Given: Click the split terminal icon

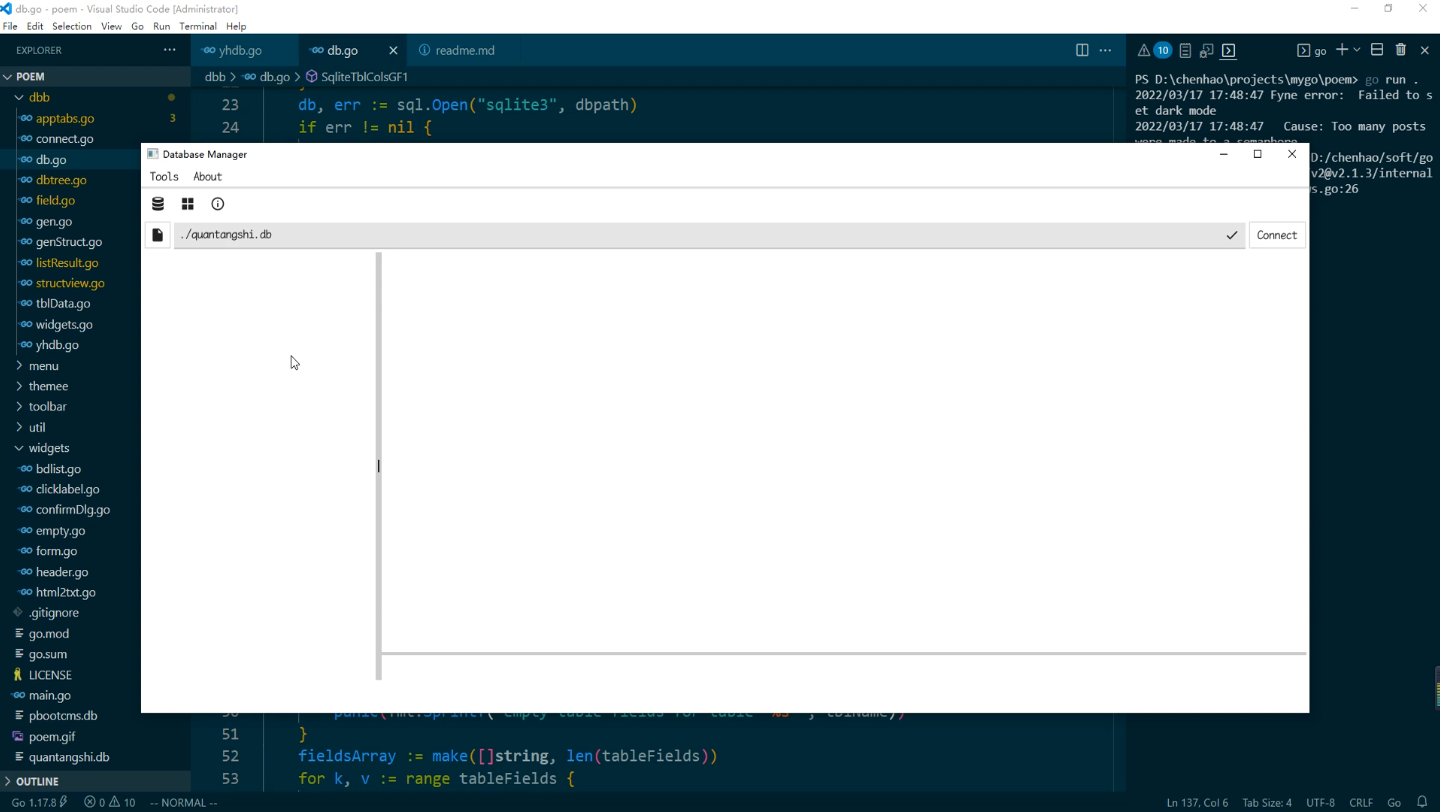Looking at the screenshot, I should [1377, 50].
